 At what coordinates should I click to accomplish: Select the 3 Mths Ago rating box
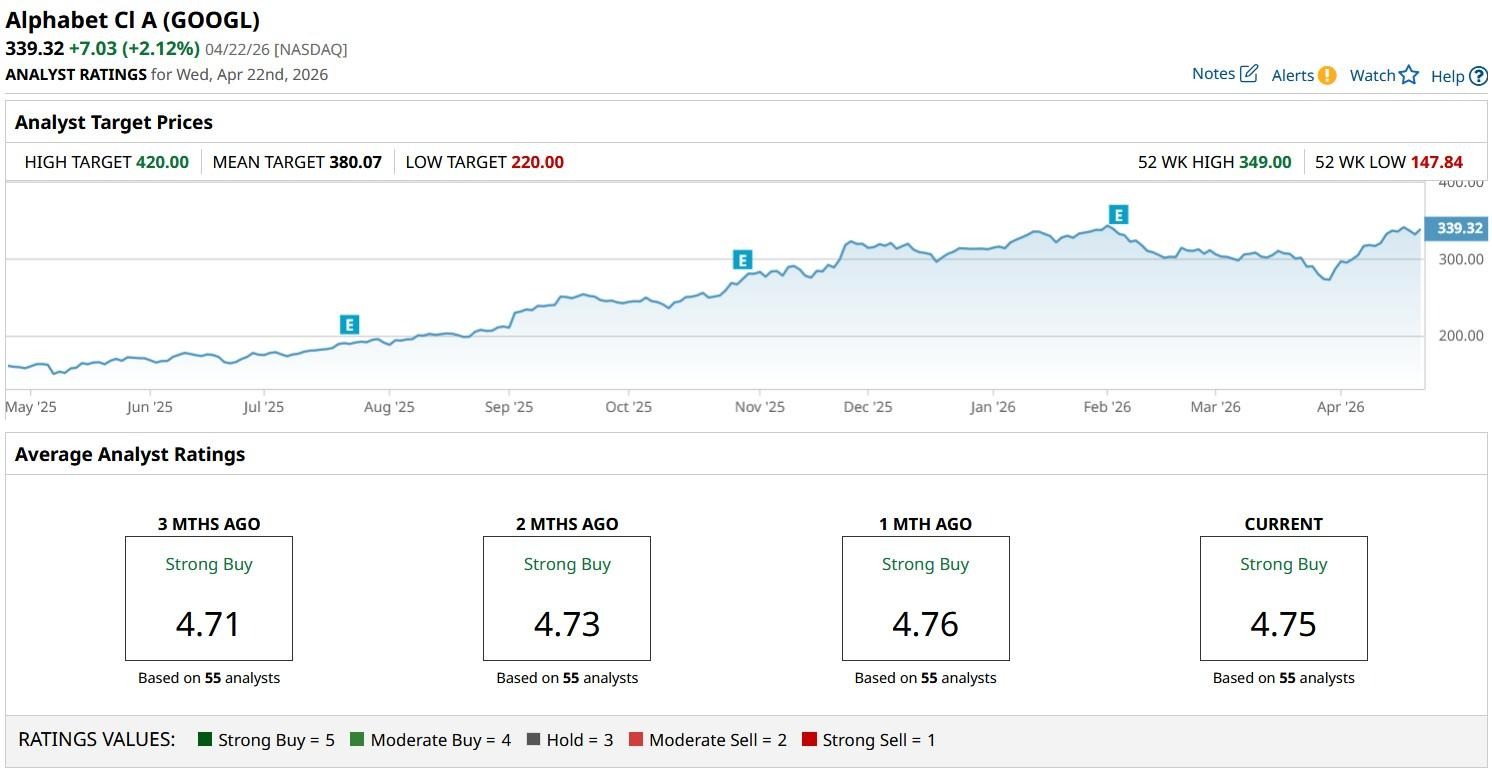(x=208, y=598)
